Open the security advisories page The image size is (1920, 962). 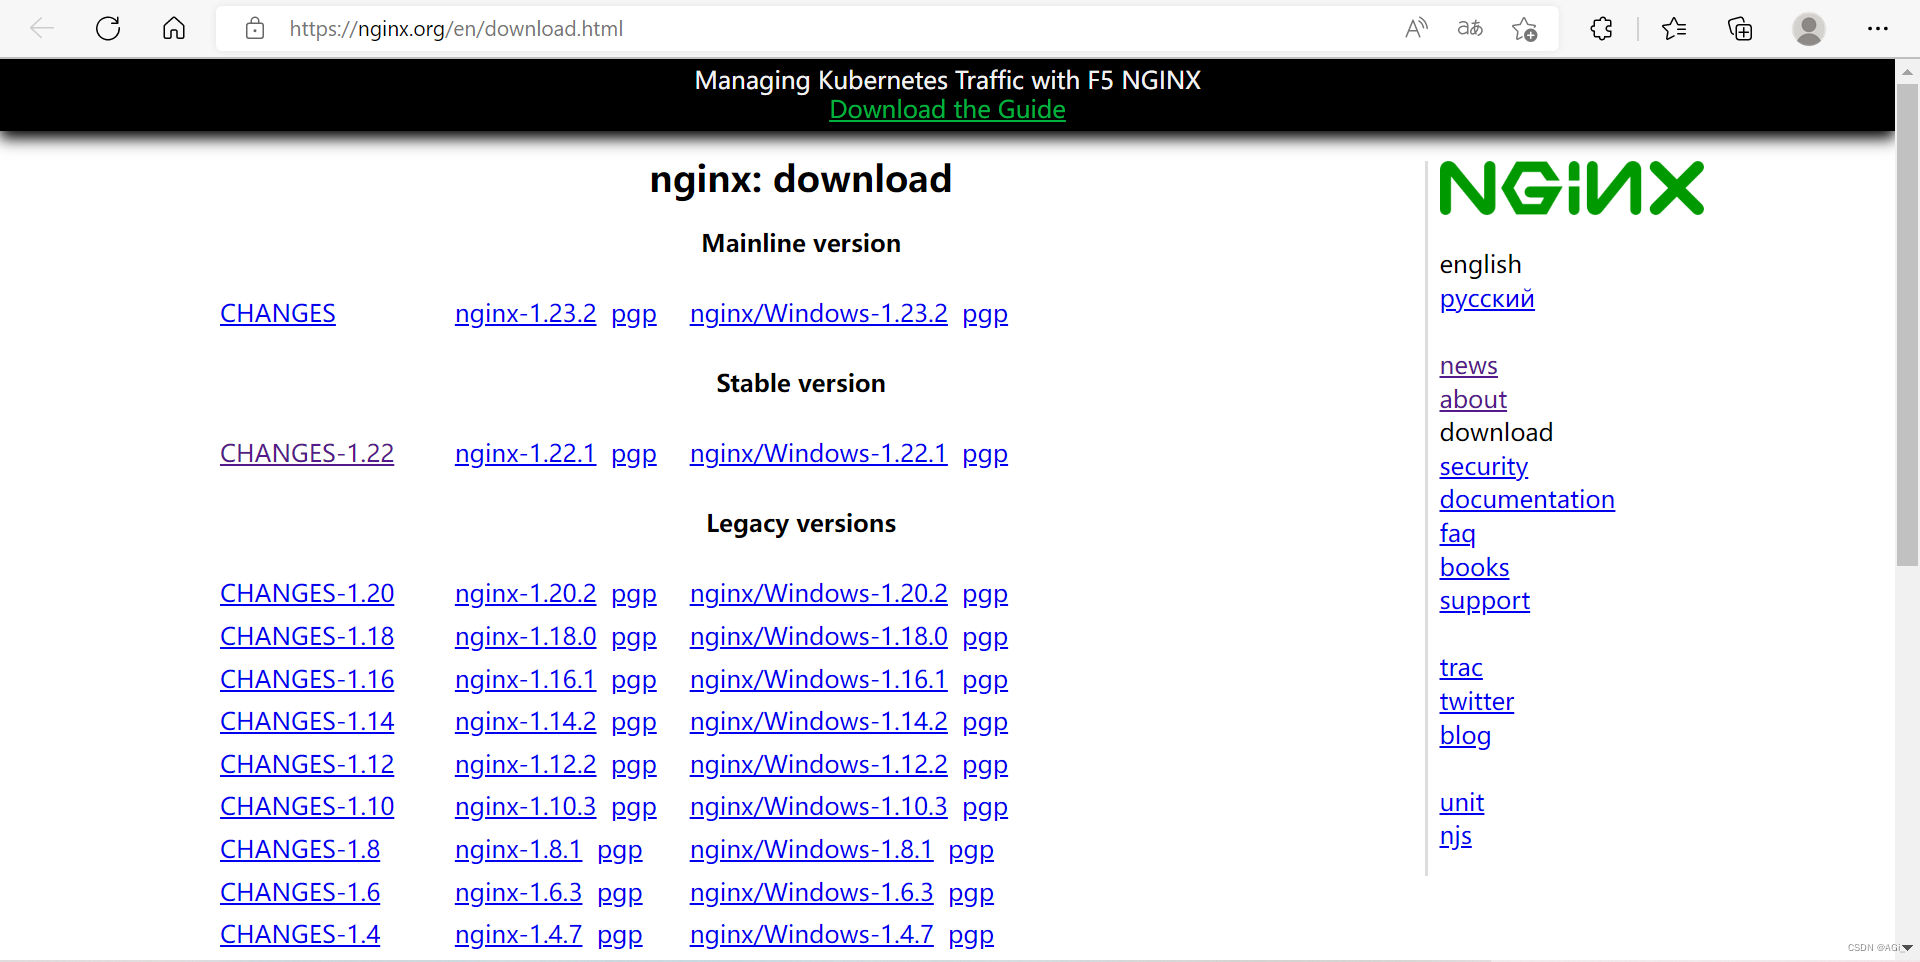1483,466
